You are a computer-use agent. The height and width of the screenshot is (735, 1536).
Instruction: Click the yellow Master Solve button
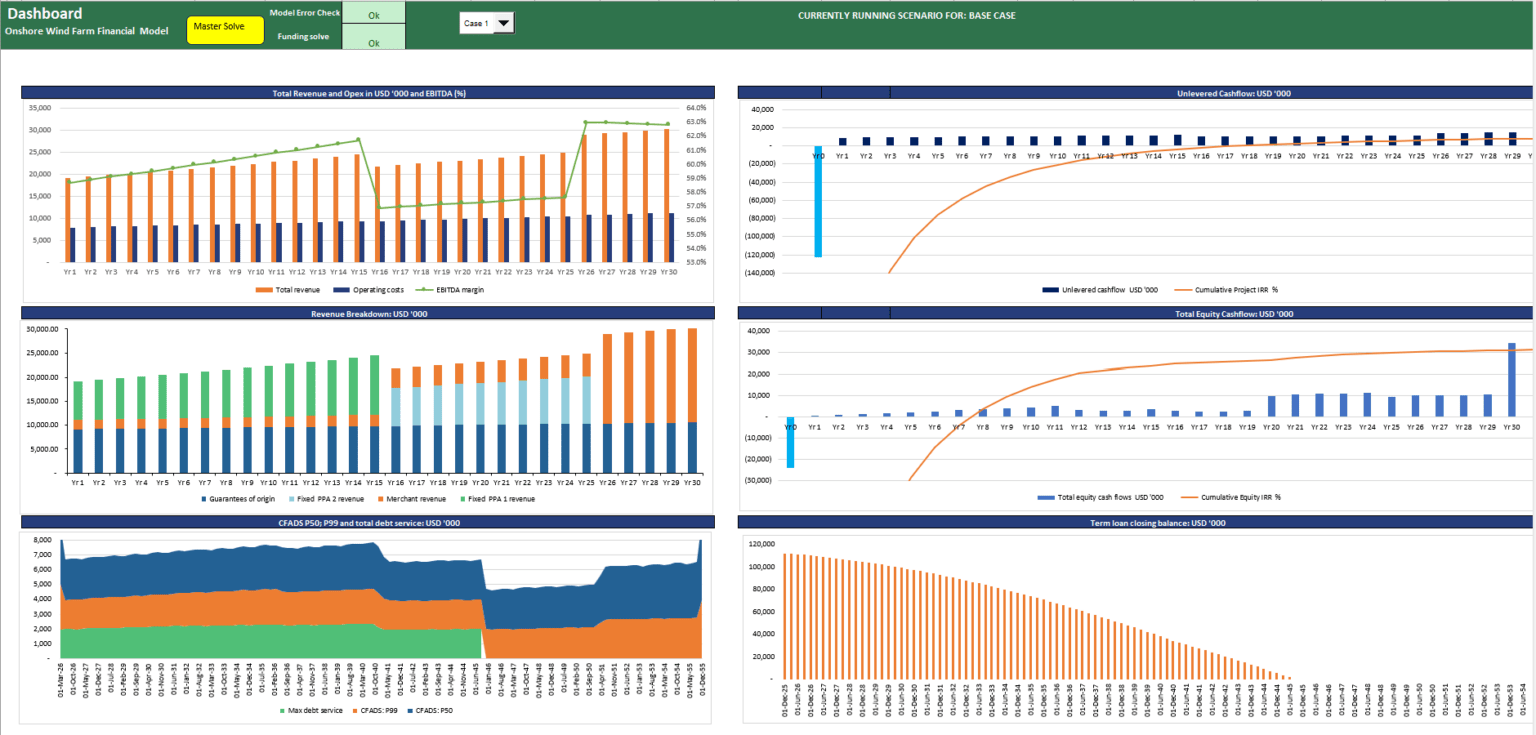(x=224, y=30)
